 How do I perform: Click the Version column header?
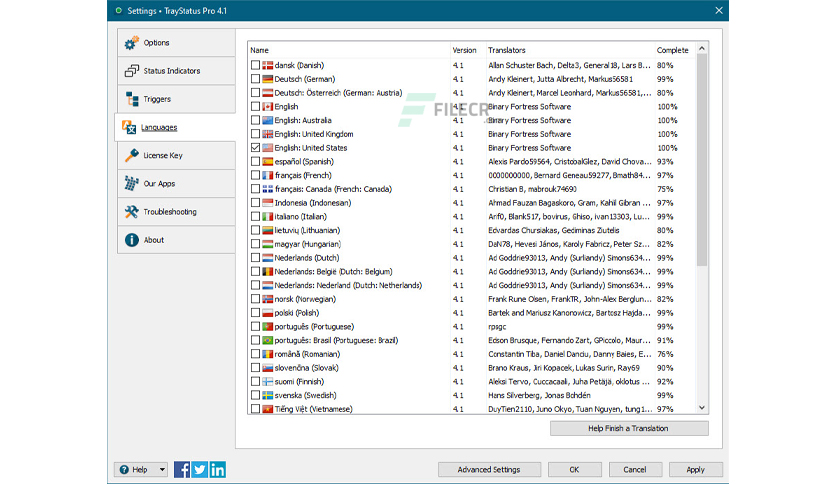[467, 50]
